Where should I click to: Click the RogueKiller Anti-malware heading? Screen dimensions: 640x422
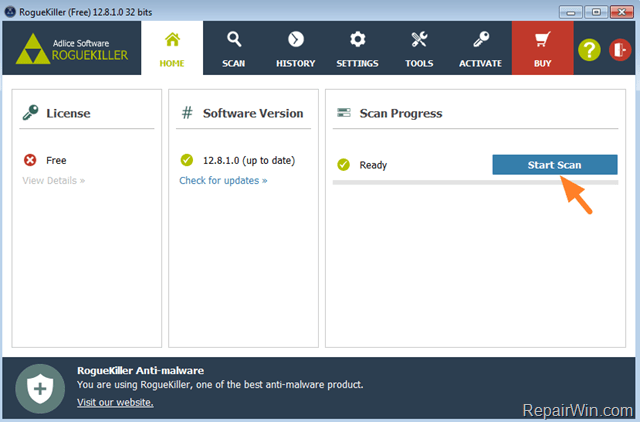coord(140,371)
